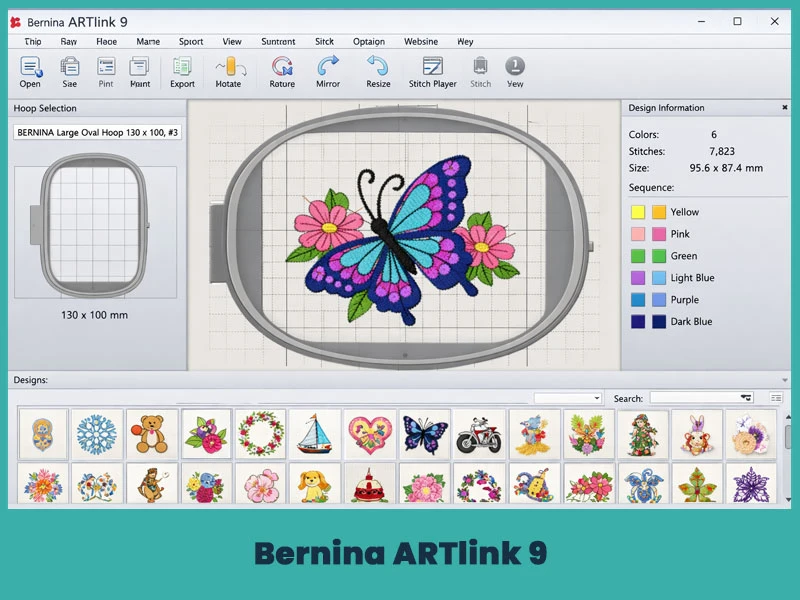
Task: Open the Thip menu
Action: coord(33,42)
